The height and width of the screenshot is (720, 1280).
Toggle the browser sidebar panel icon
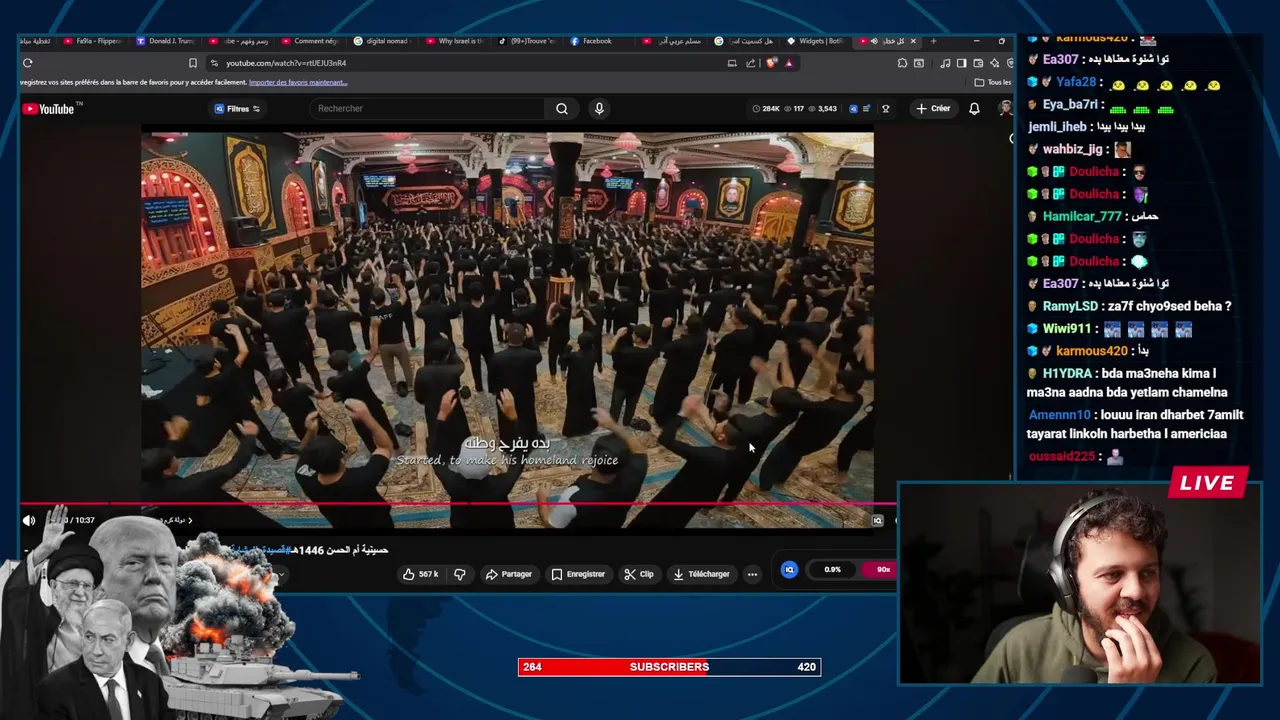[x=961, y=63]
